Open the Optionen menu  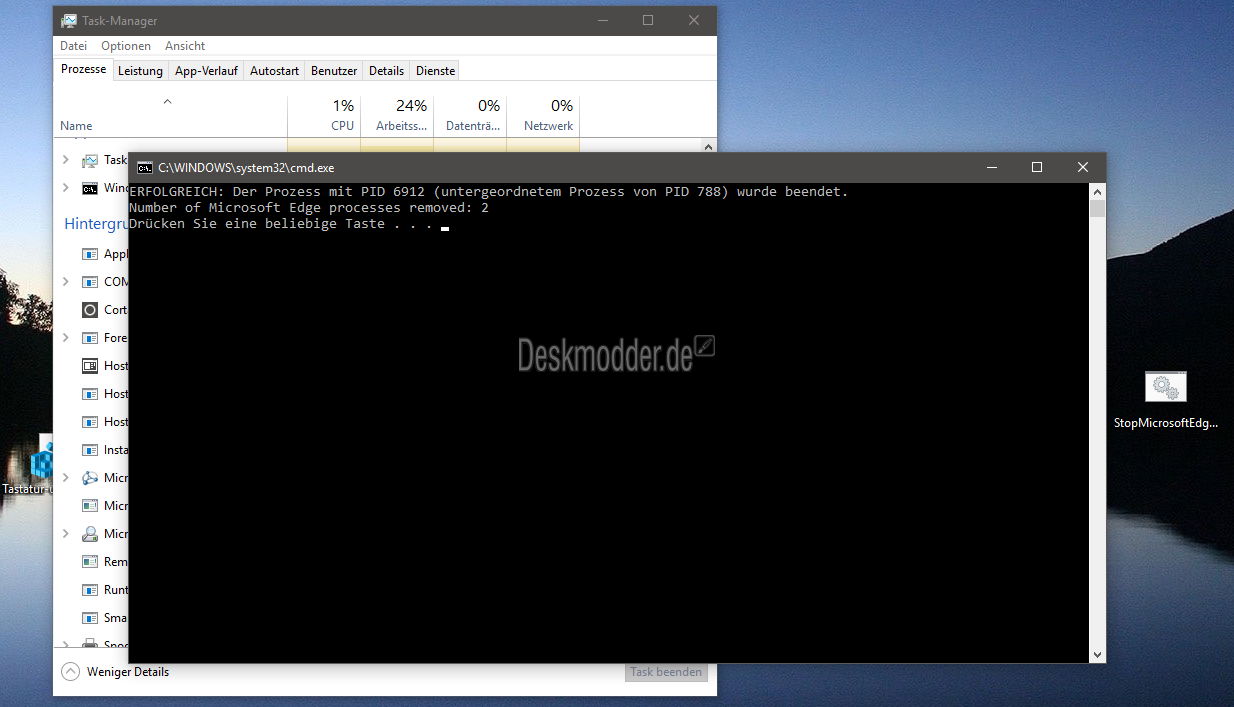(x=126, y=46)
